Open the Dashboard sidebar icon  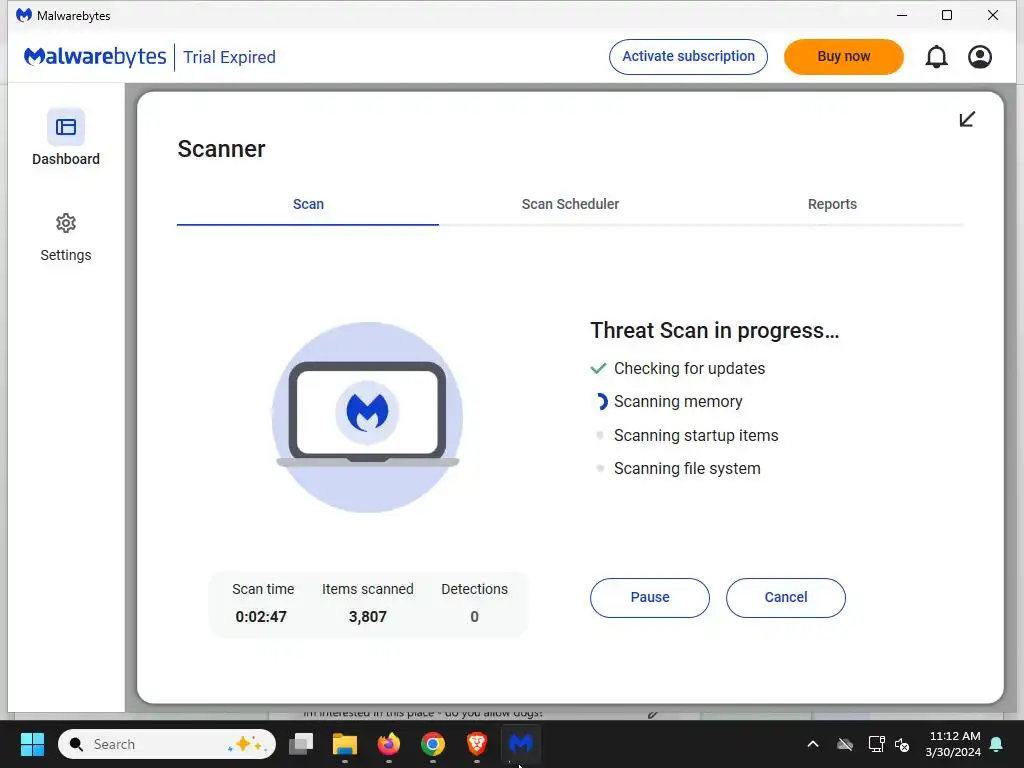pyautogui.click(x=65, y=127)
